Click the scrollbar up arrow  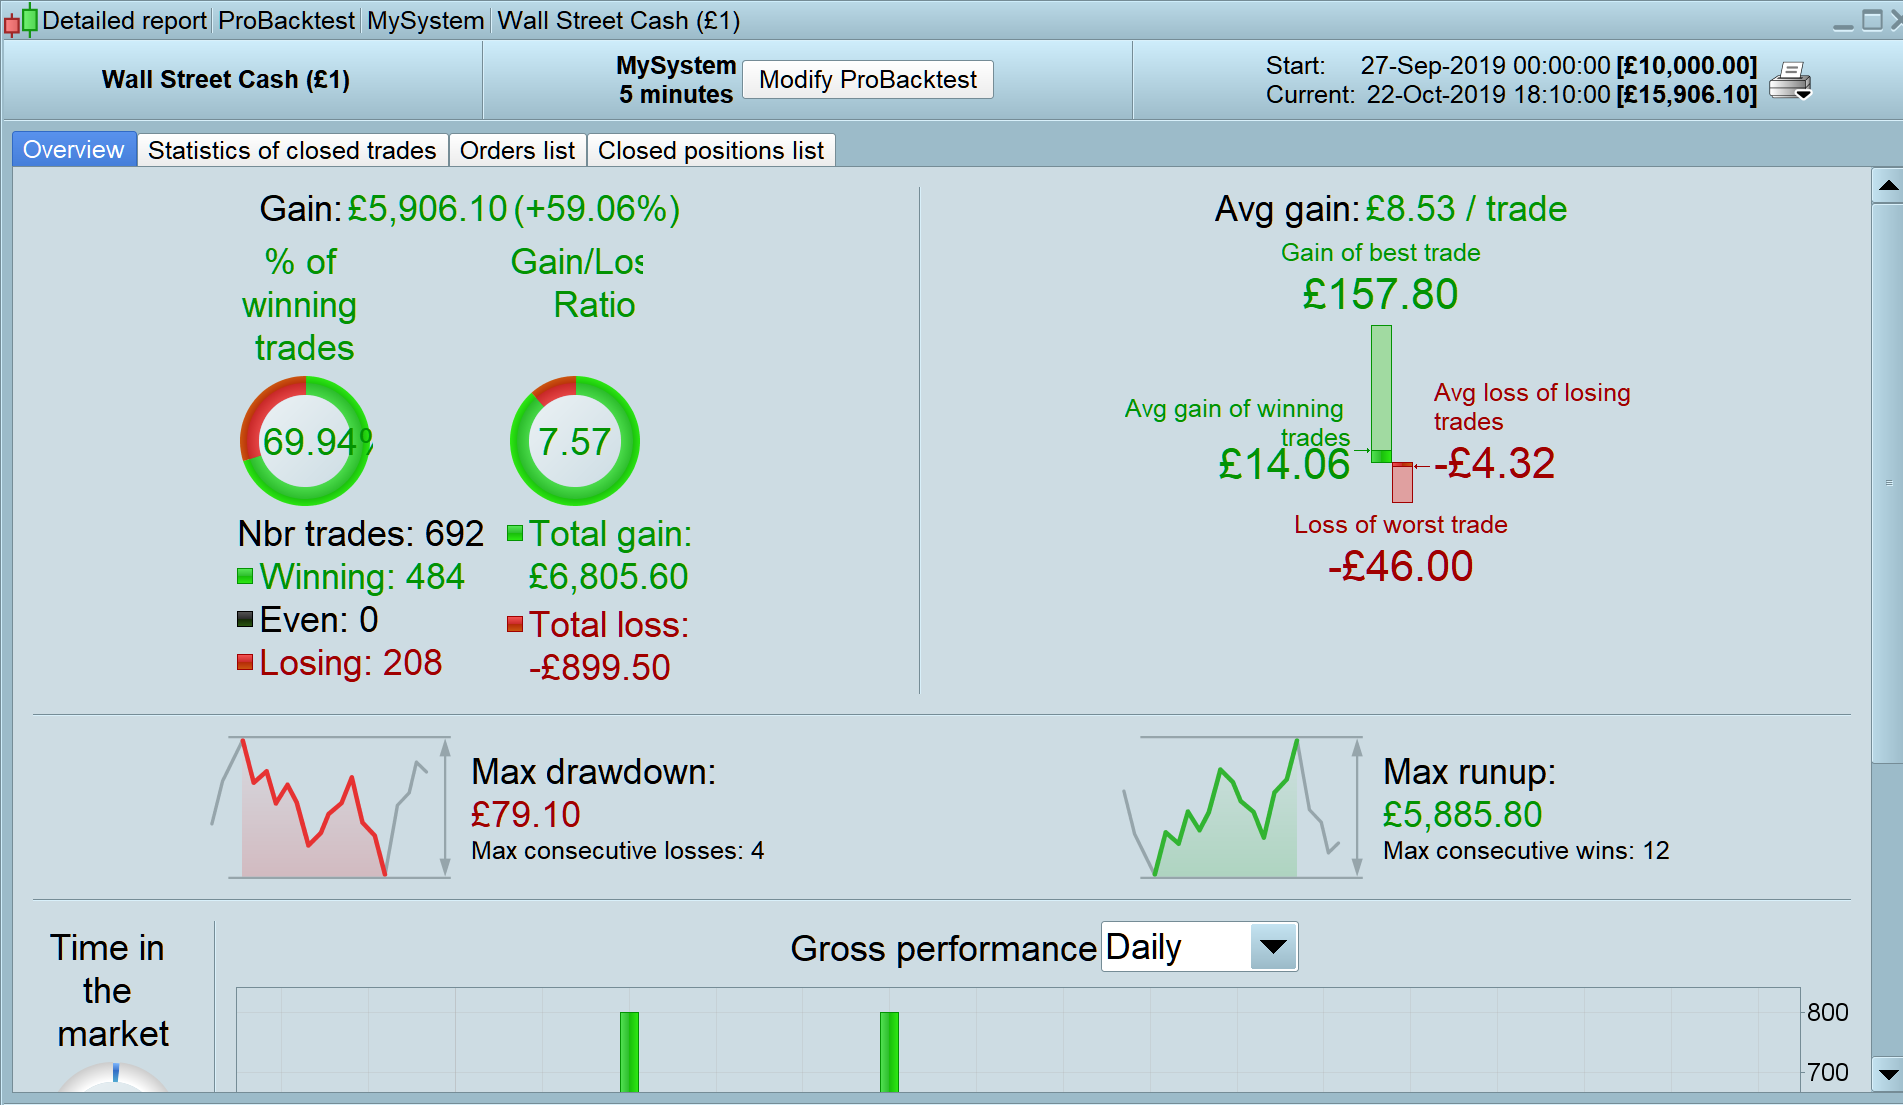tap(1888, 185)
